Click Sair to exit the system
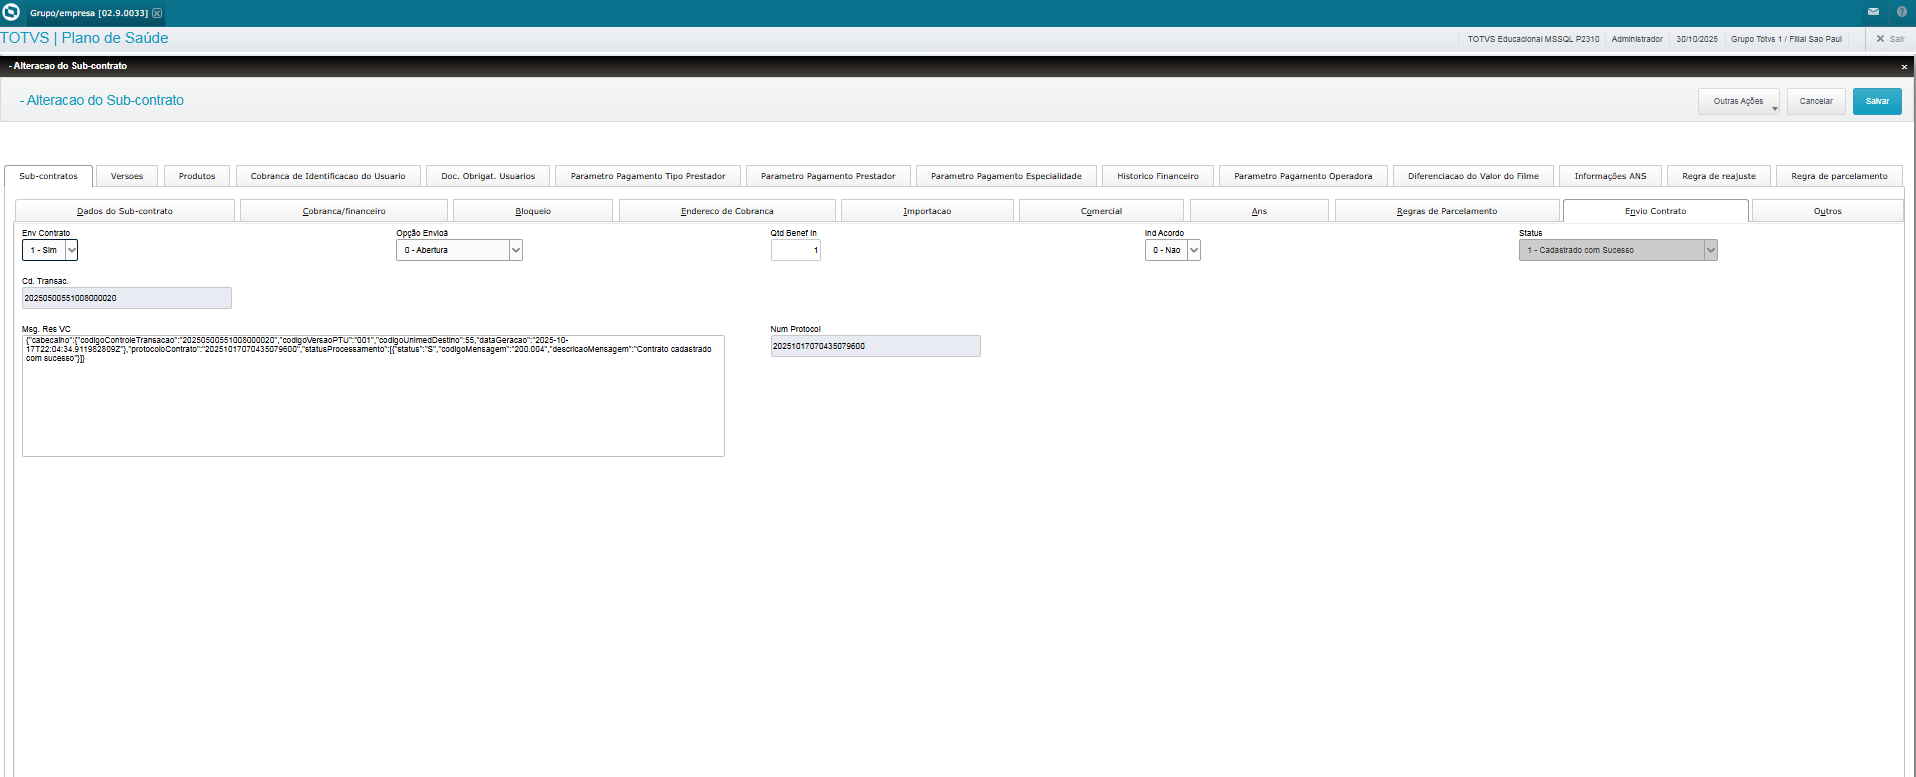 [1890, 39]
